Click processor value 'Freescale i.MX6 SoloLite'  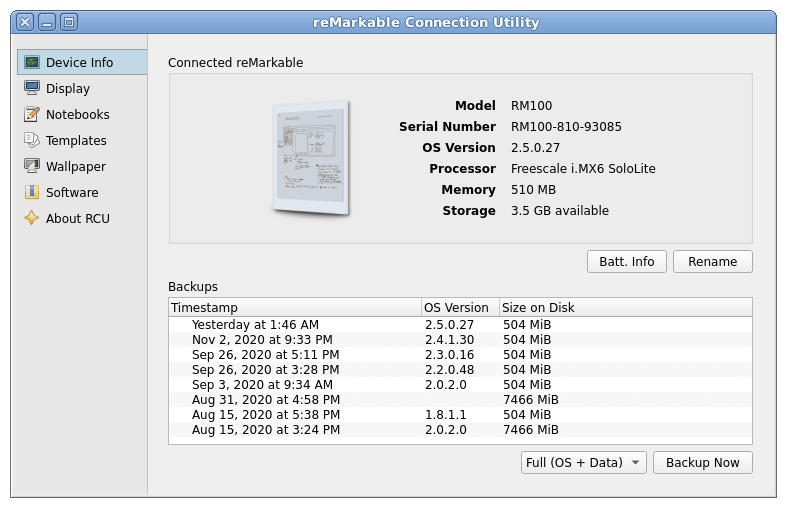583,169
